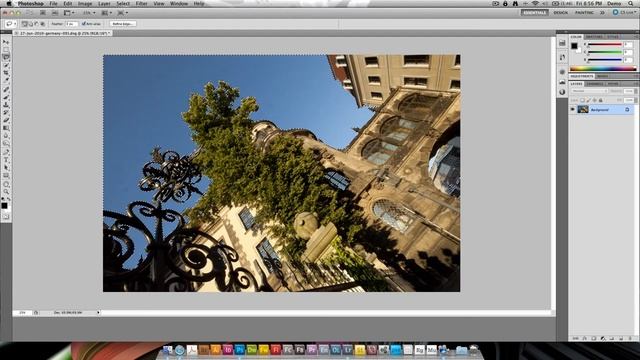
Task: Open the status bar info arrow menu
Action: (x=98, y=313)
